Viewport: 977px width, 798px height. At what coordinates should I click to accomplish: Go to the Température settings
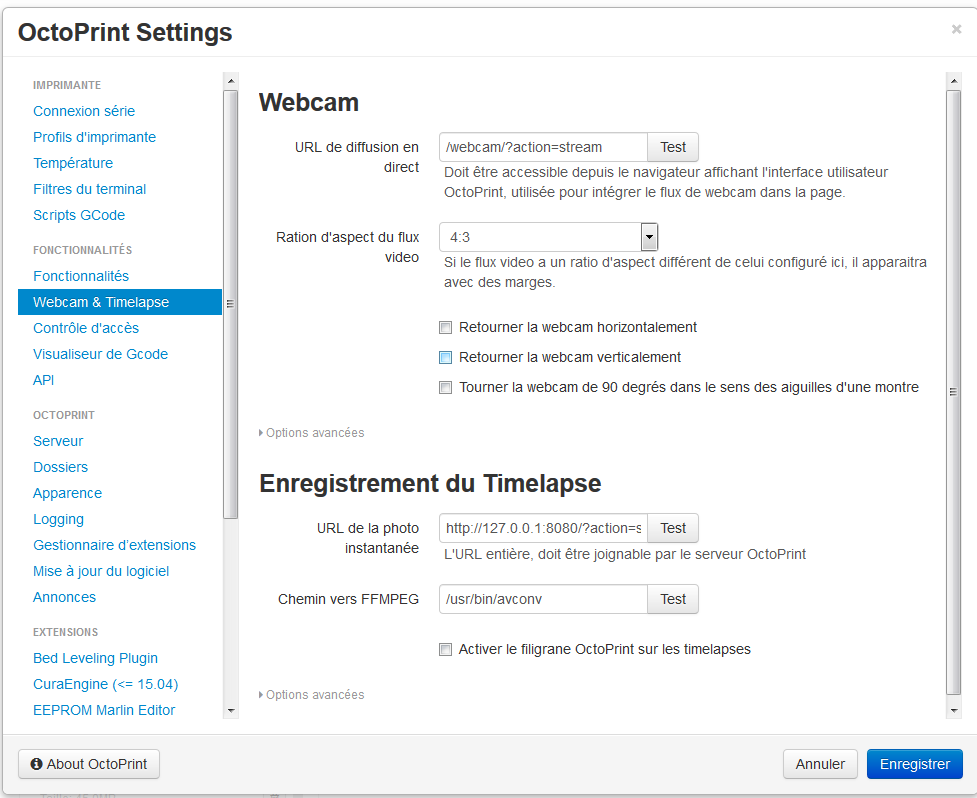pyautogui.click(x=73, y=163)
